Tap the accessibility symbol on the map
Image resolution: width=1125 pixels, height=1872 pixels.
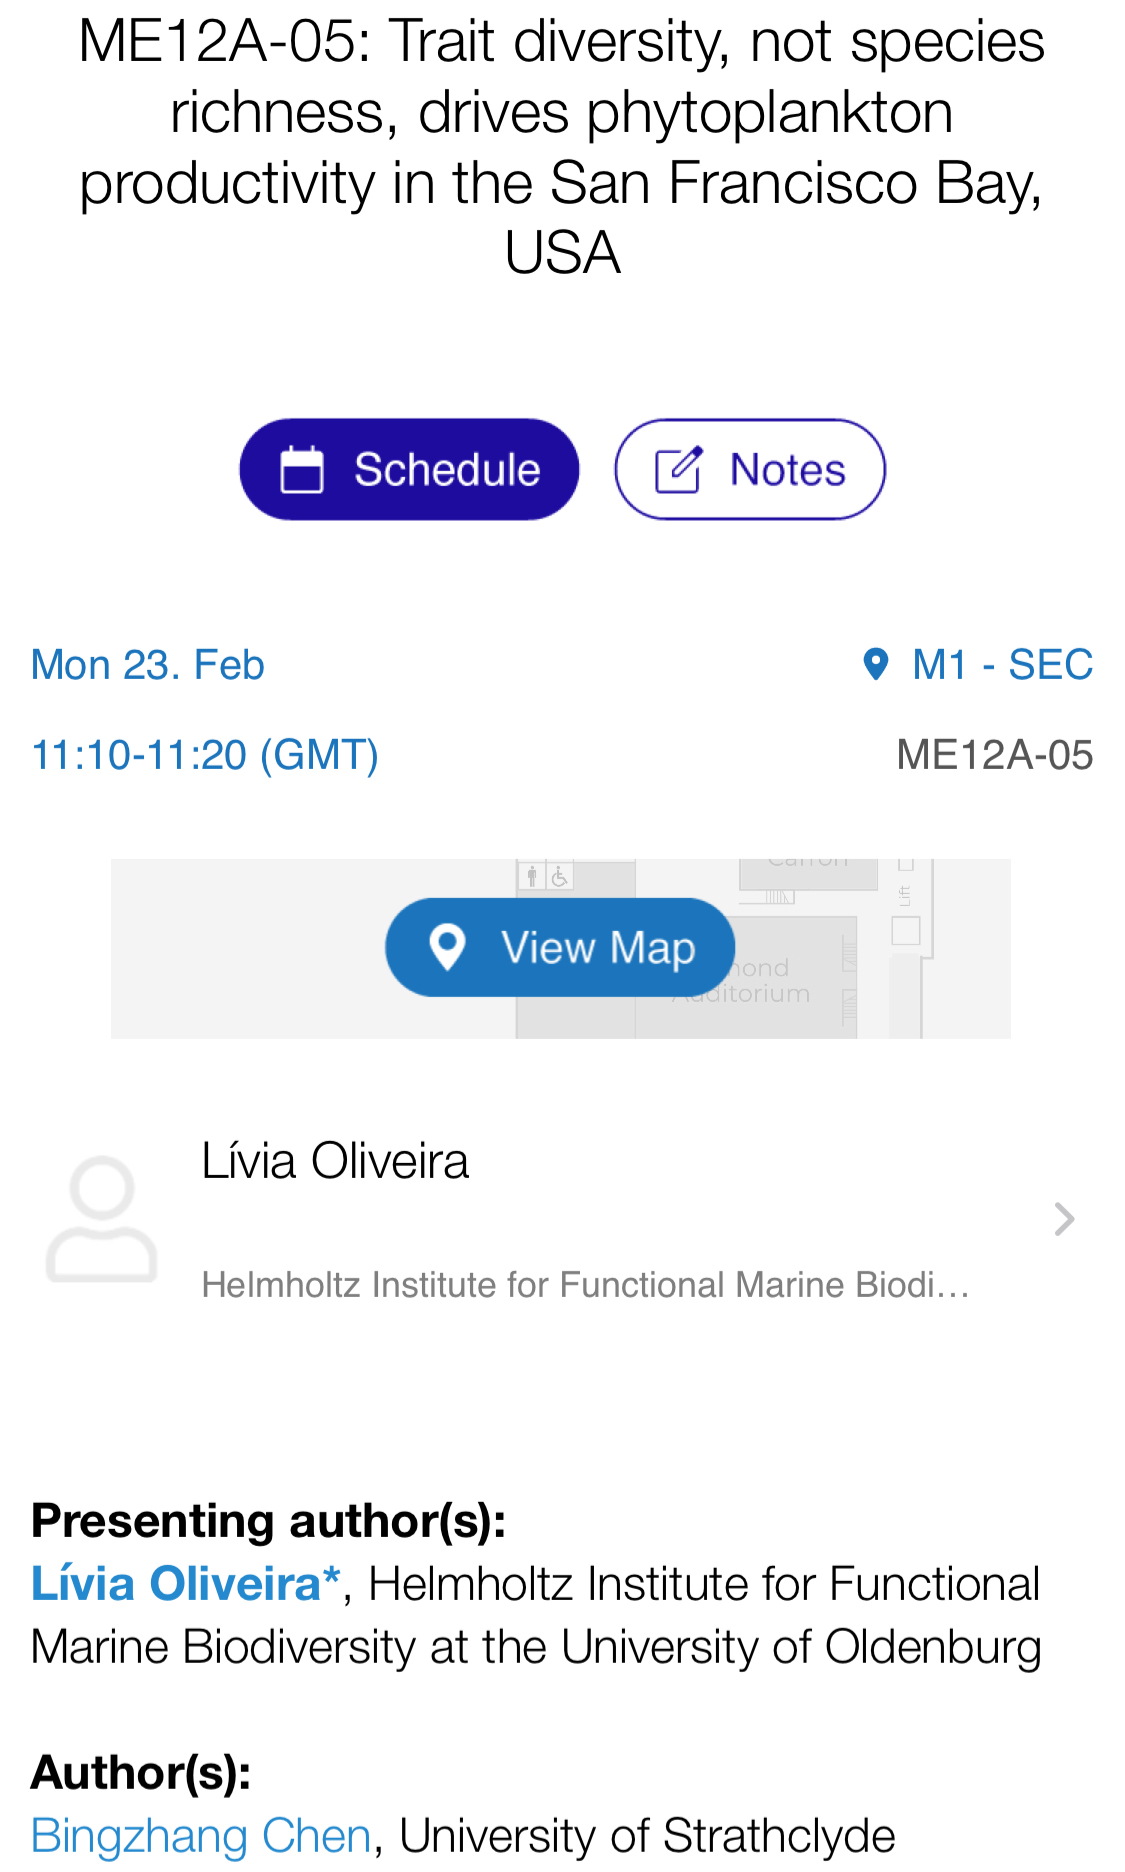pyautogui.click(x=560, y=878)
